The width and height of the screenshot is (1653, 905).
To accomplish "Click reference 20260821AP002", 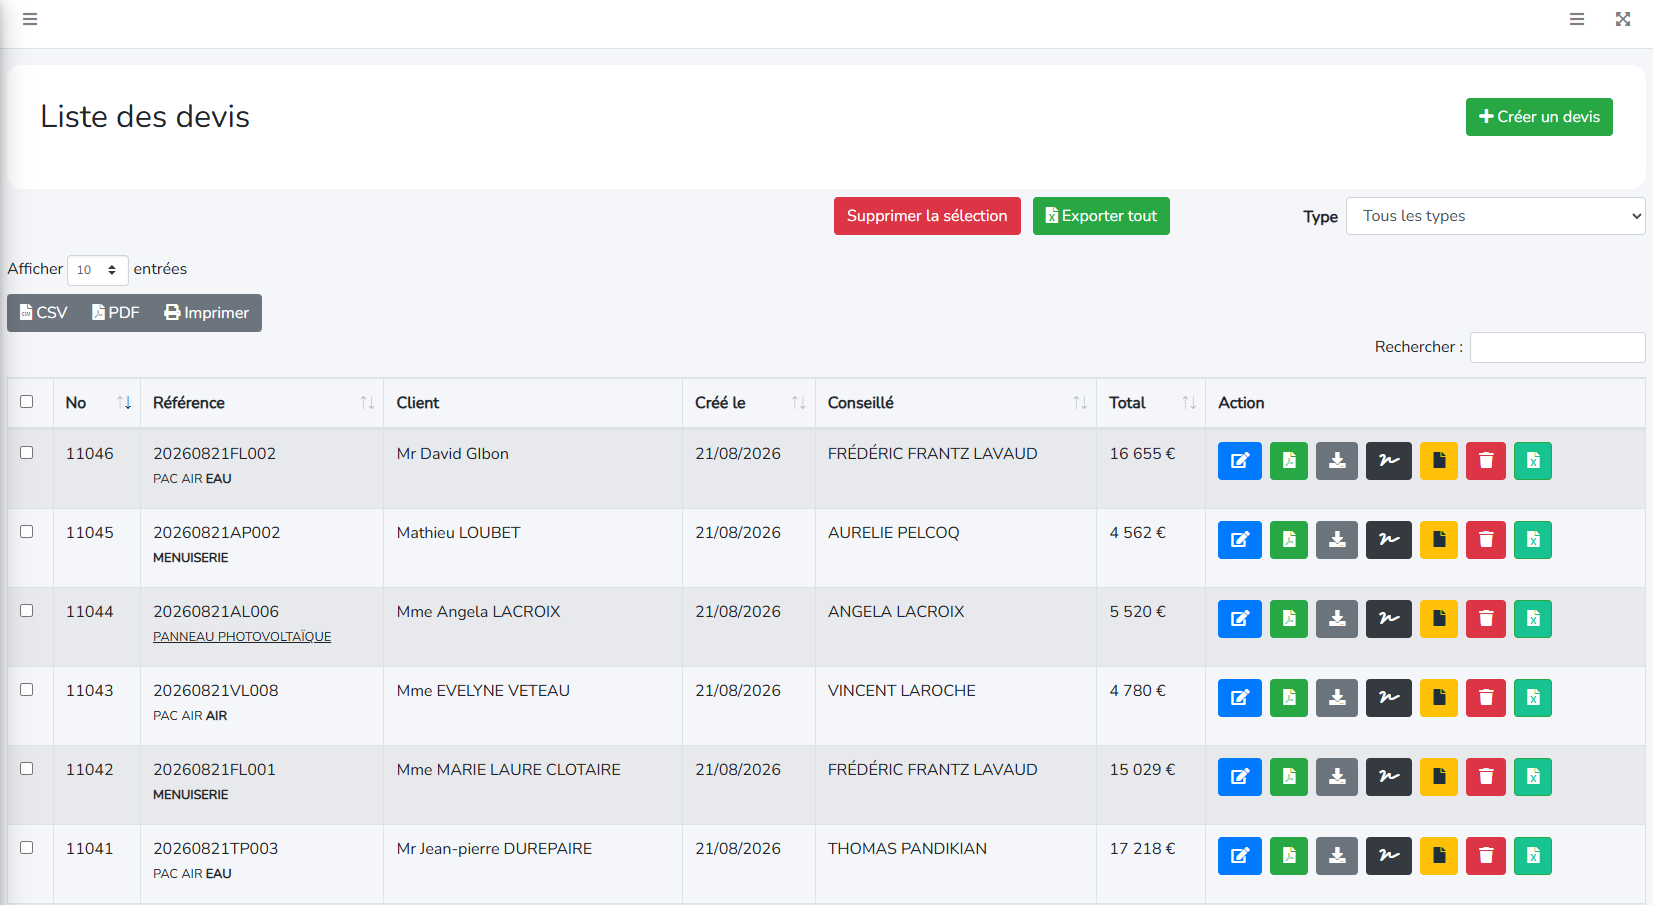I will (x=216, y=533).
